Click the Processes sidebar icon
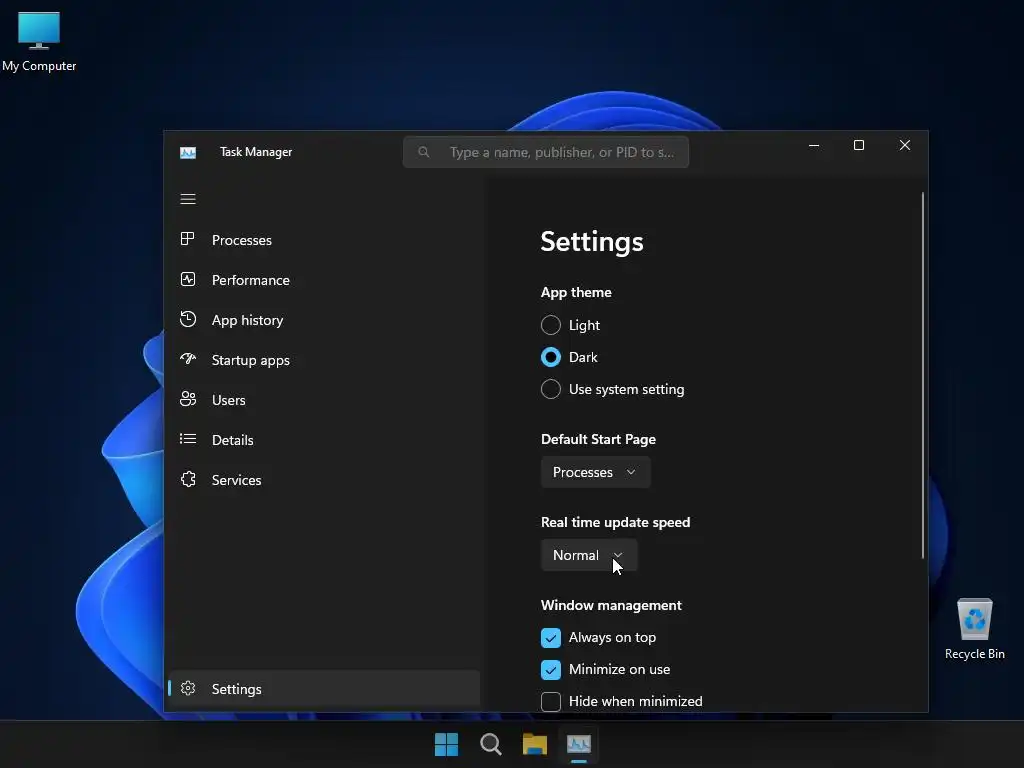 (187, 239)
